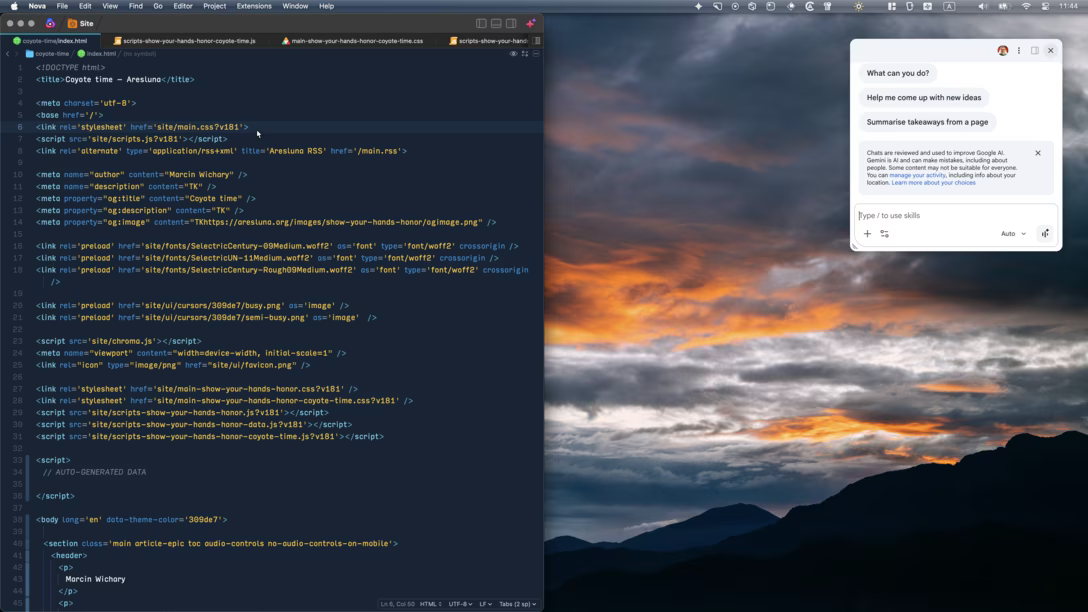Click the pink sparkle assistant icon
This screenshot has height=612, width=1088.
click(x=531, y=24)
